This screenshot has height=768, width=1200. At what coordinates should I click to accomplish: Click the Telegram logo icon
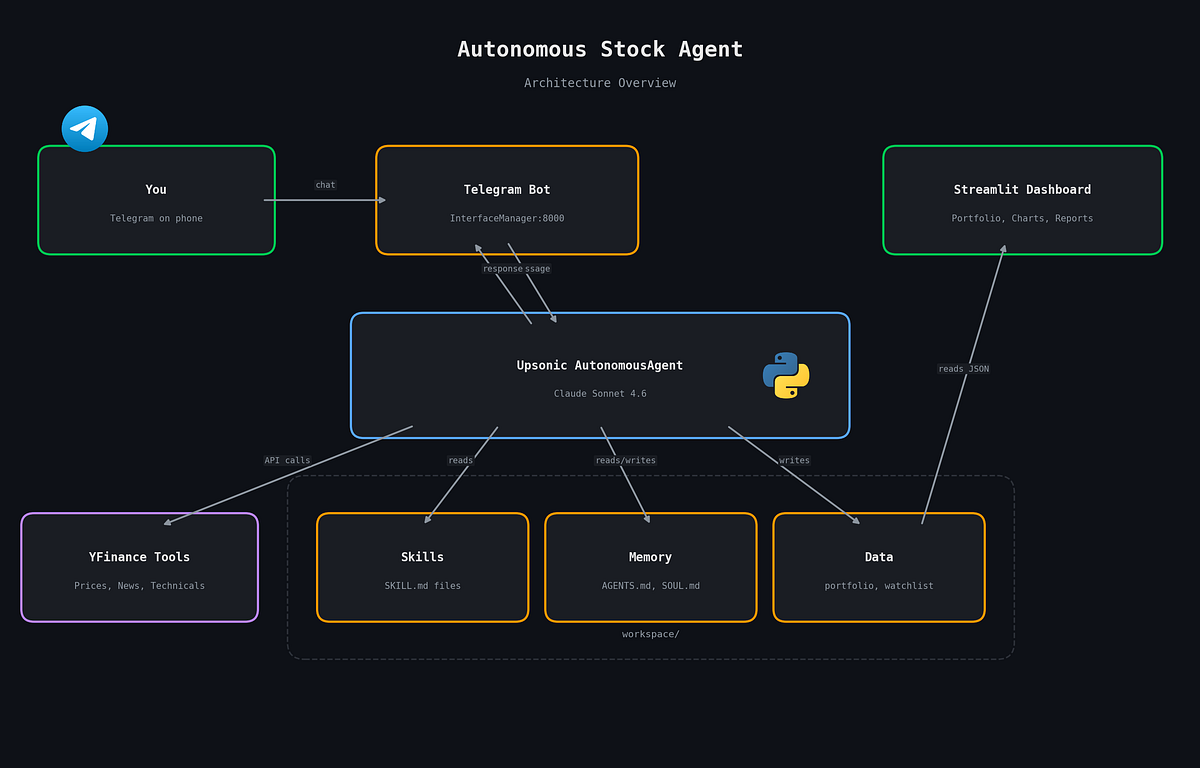click(85, 129)
